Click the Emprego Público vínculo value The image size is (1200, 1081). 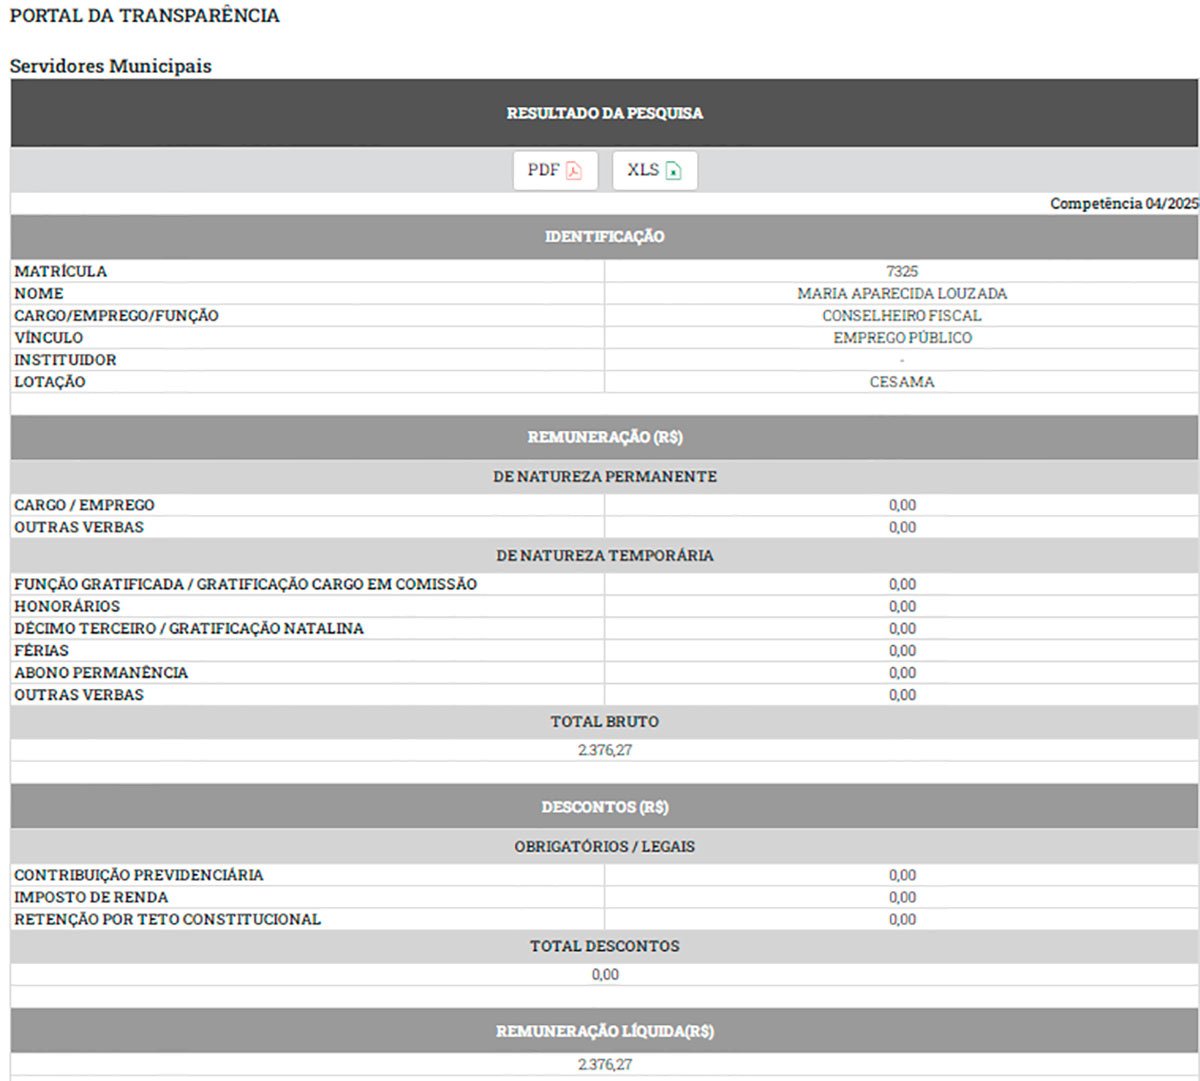click(x=902, y=338)
